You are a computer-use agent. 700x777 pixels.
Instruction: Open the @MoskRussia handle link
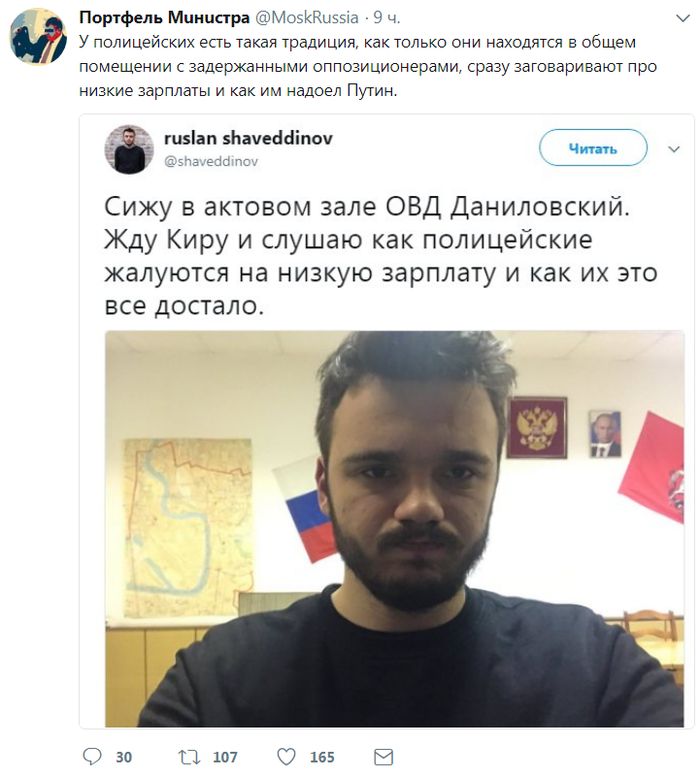(x=307, y=17)
